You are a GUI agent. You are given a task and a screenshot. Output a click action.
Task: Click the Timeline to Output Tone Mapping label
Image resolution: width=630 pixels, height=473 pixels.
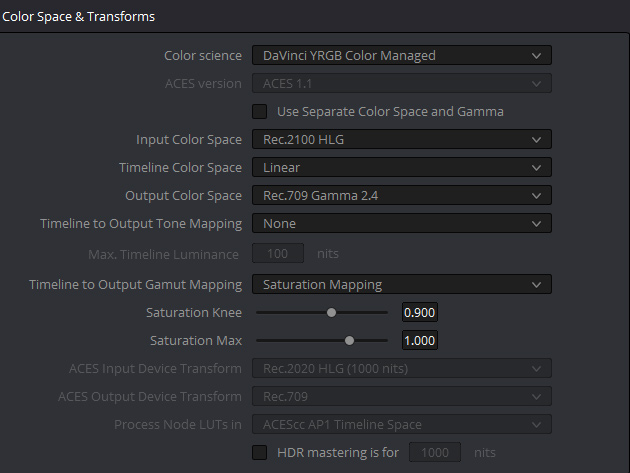(x=141, y=224)
